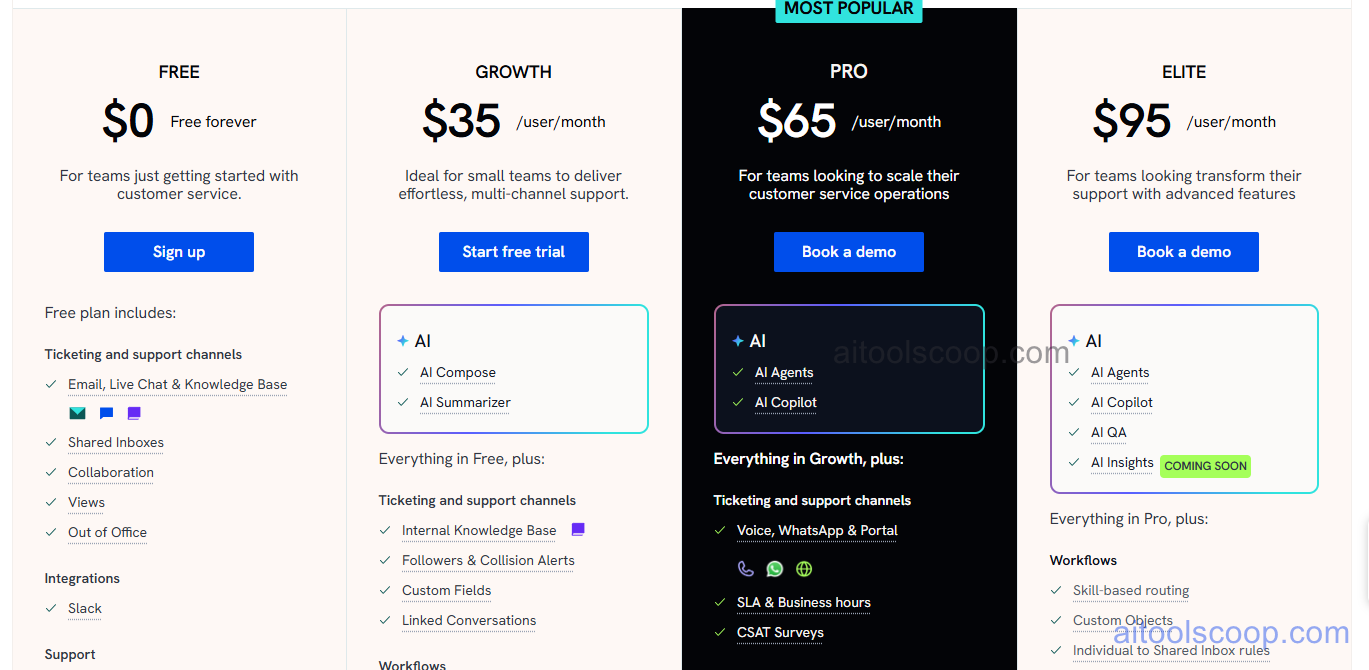This screenshot has width=1369, height=670.
Task: Click the COMING SOON badge beside AI Insights
Action: click(x=1205, y=465)
